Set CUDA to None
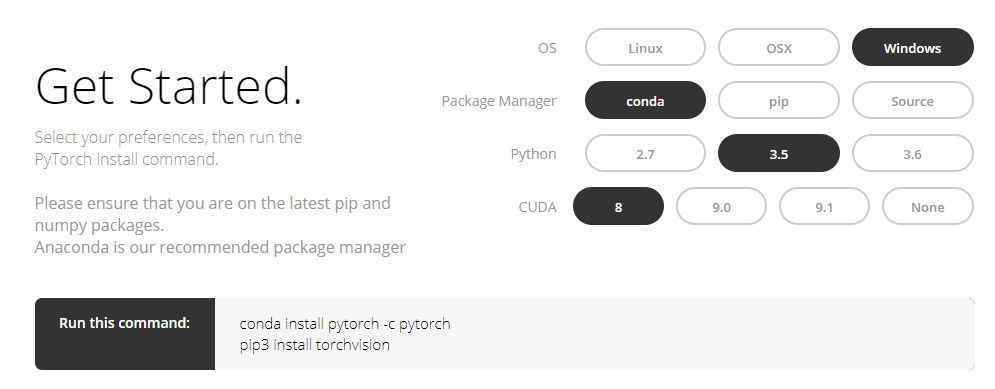This screenshot has width=995, height=389. tap(928, 206)
